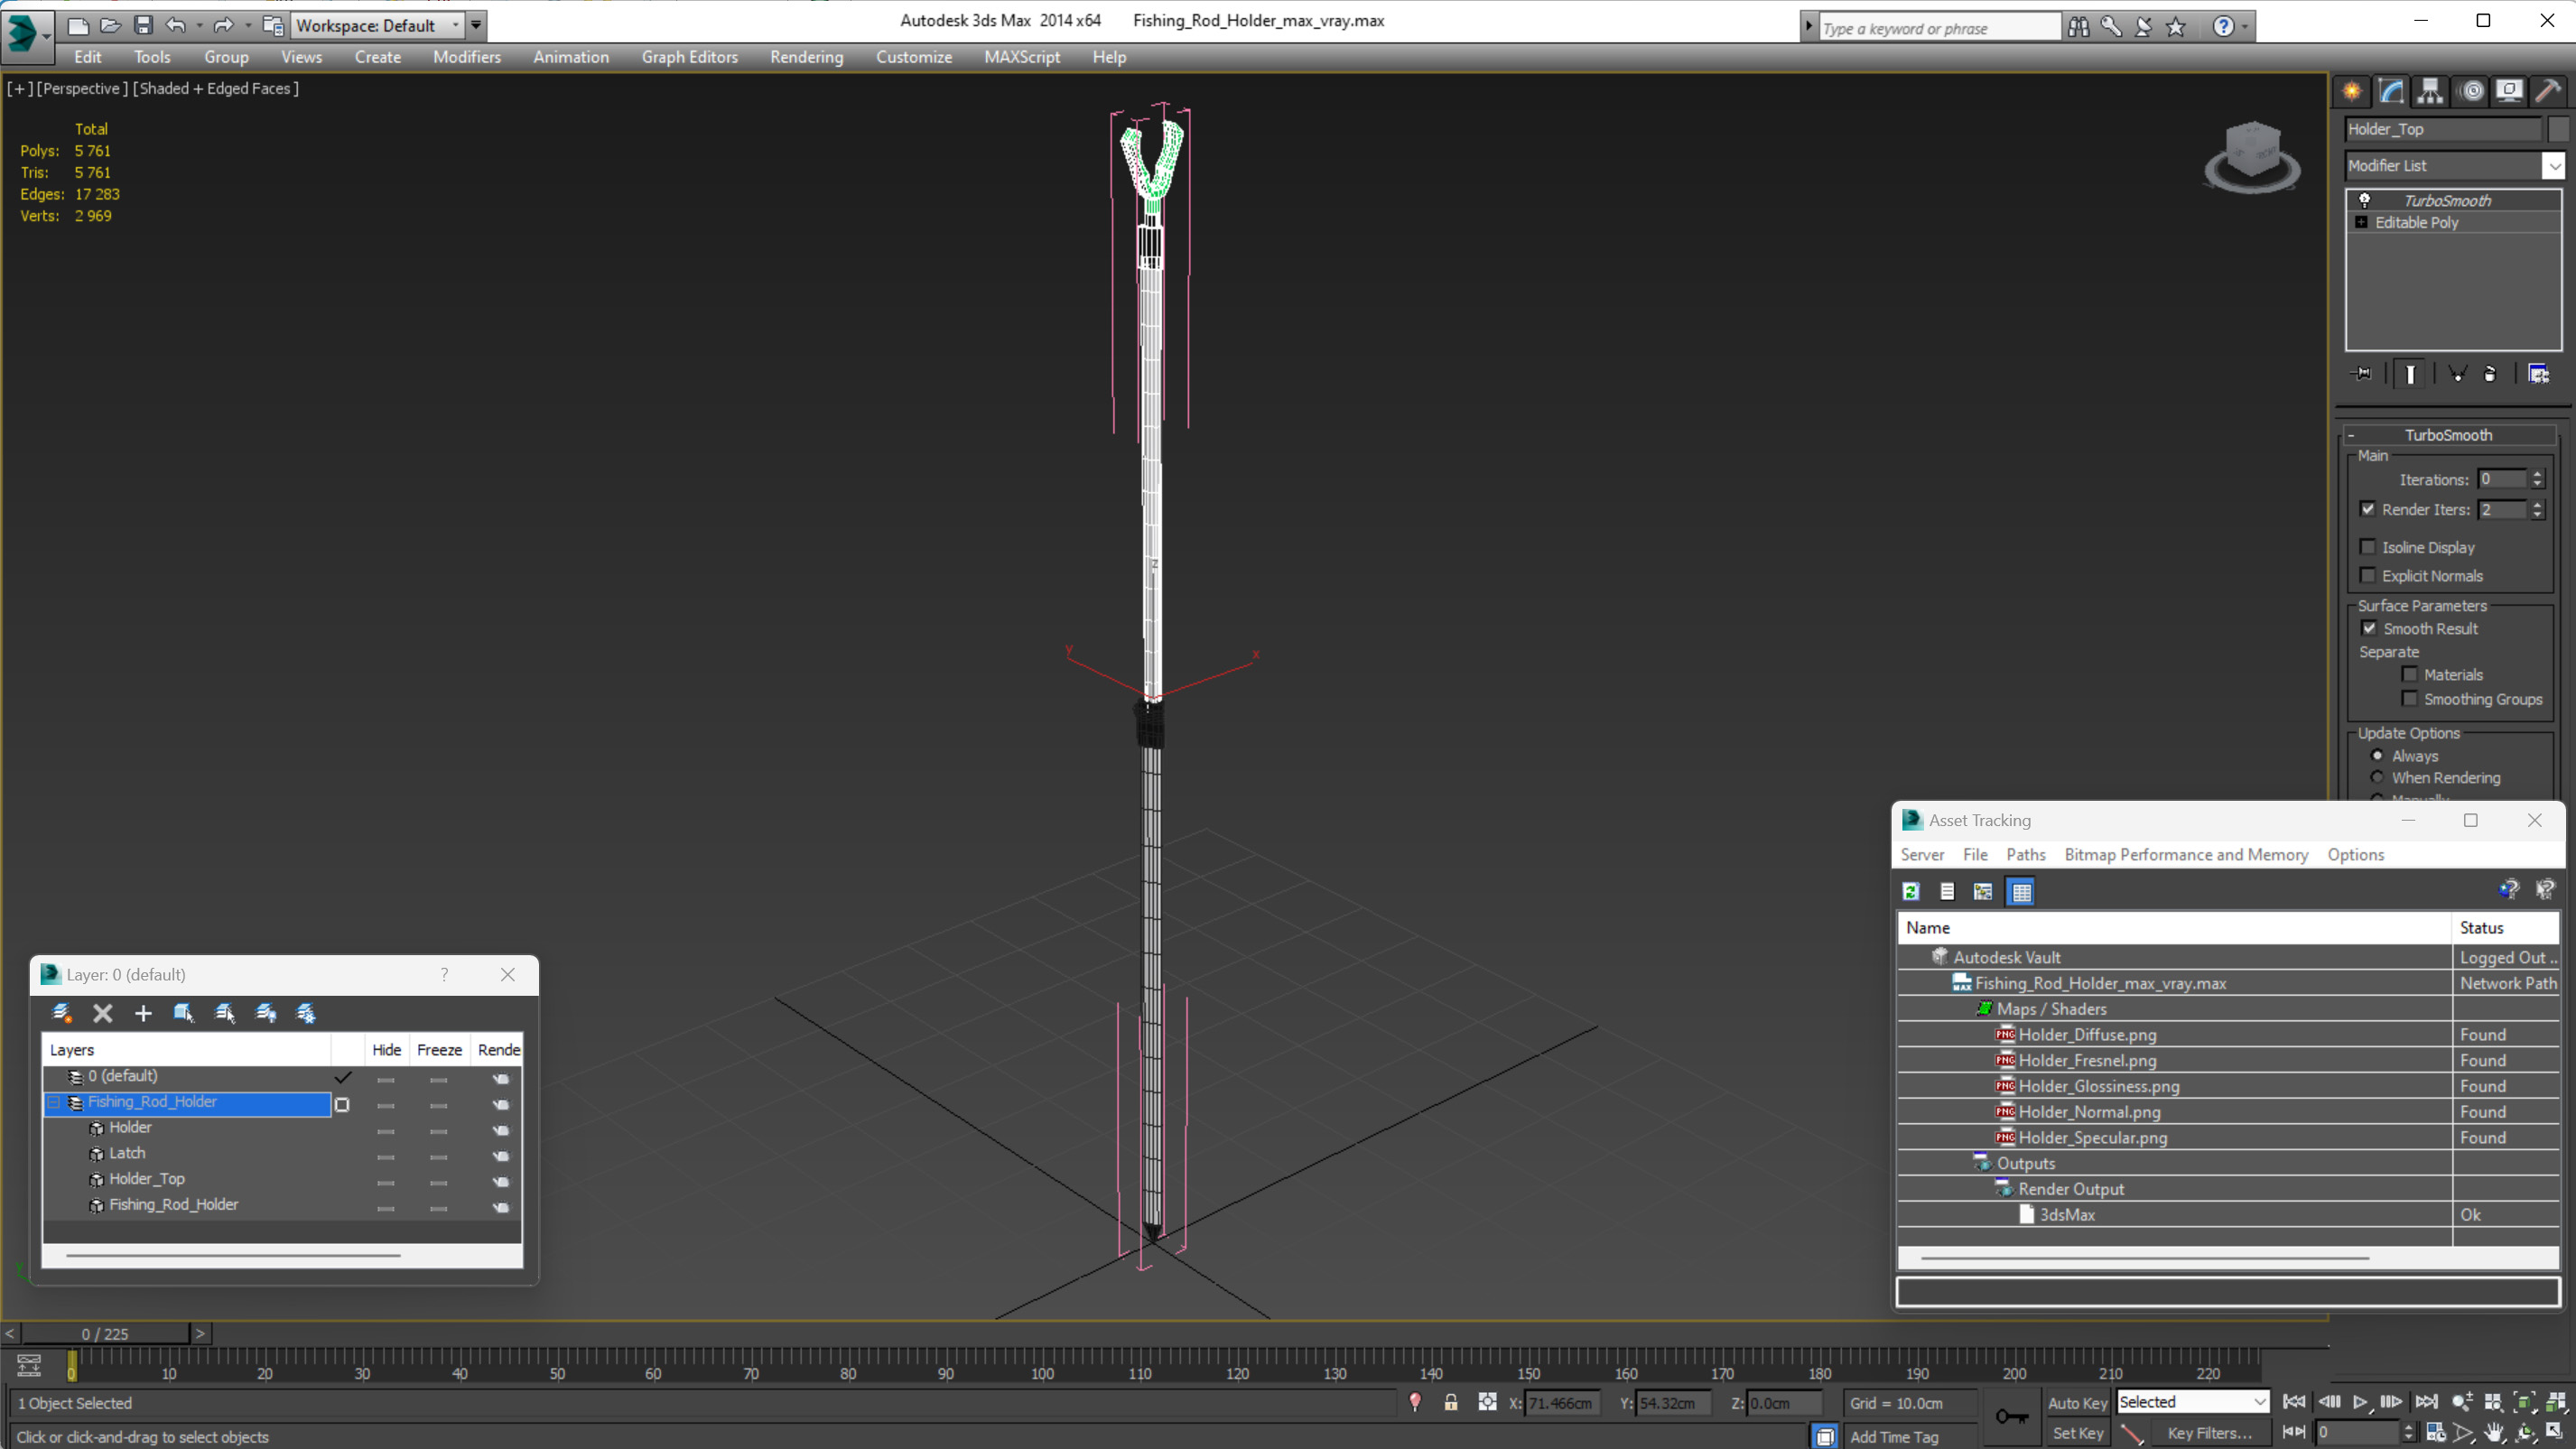The height and width of the screenshot is (1449, 2576).
Task: Click Configure Modifier Sets icon
Action: [x=2538, y=374]
